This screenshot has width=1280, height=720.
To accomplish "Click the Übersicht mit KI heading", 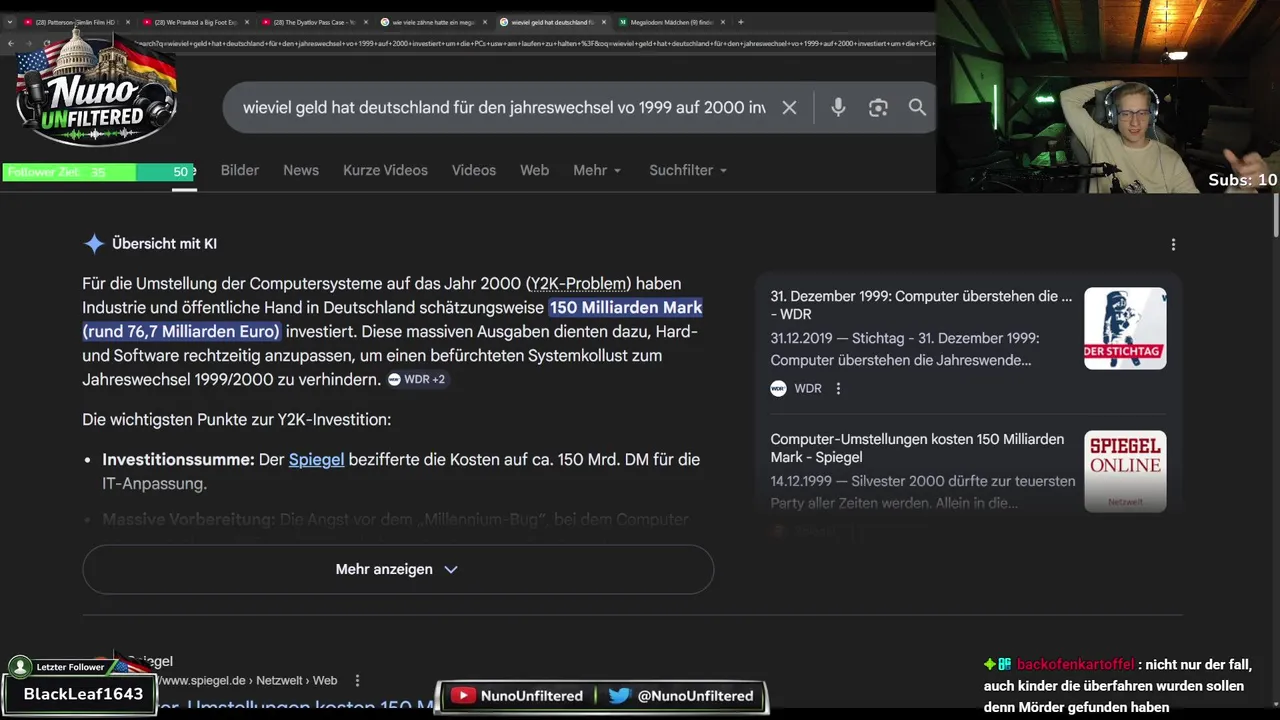I will tap(164, 244).
